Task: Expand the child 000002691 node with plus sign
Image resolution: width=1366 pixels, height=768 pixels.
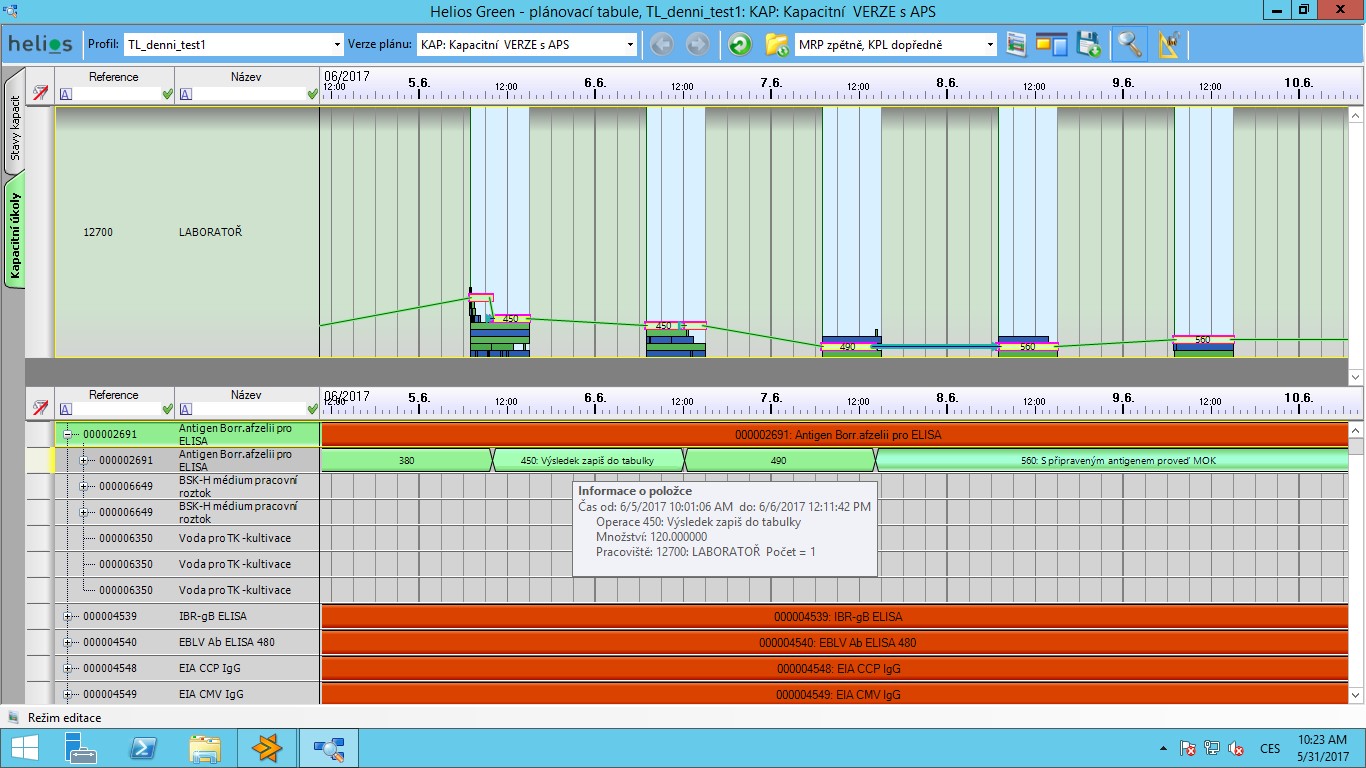Action: (84, 461)
